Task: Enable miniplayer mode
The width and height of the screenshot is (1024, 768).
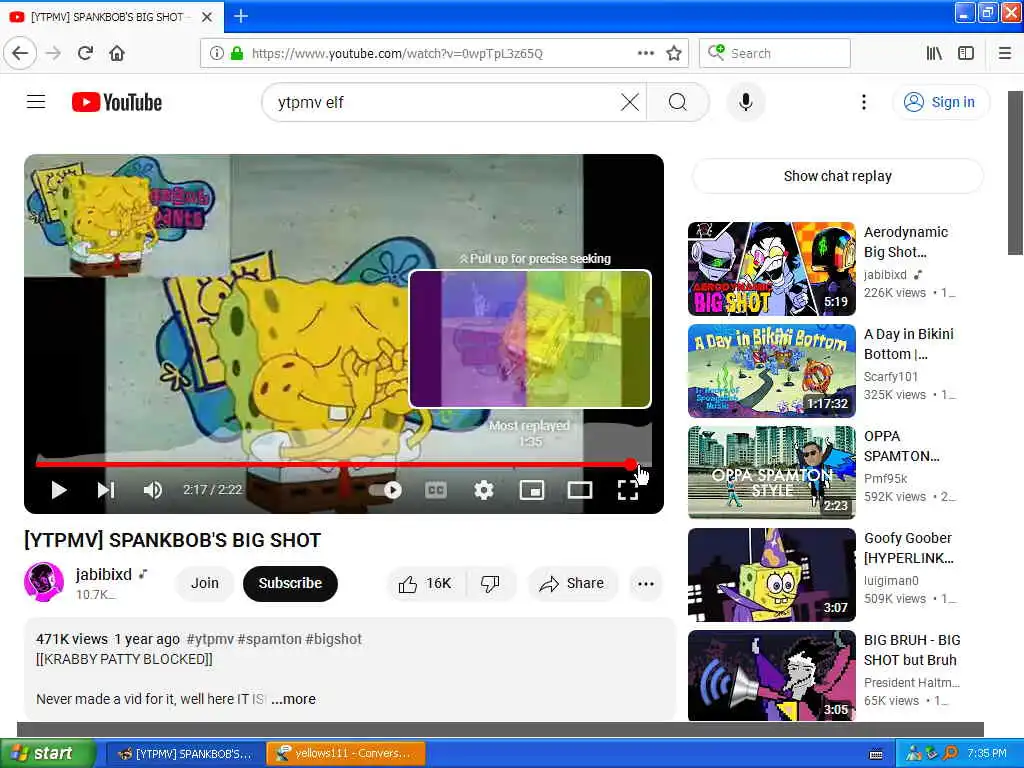Action: (532, 490)
